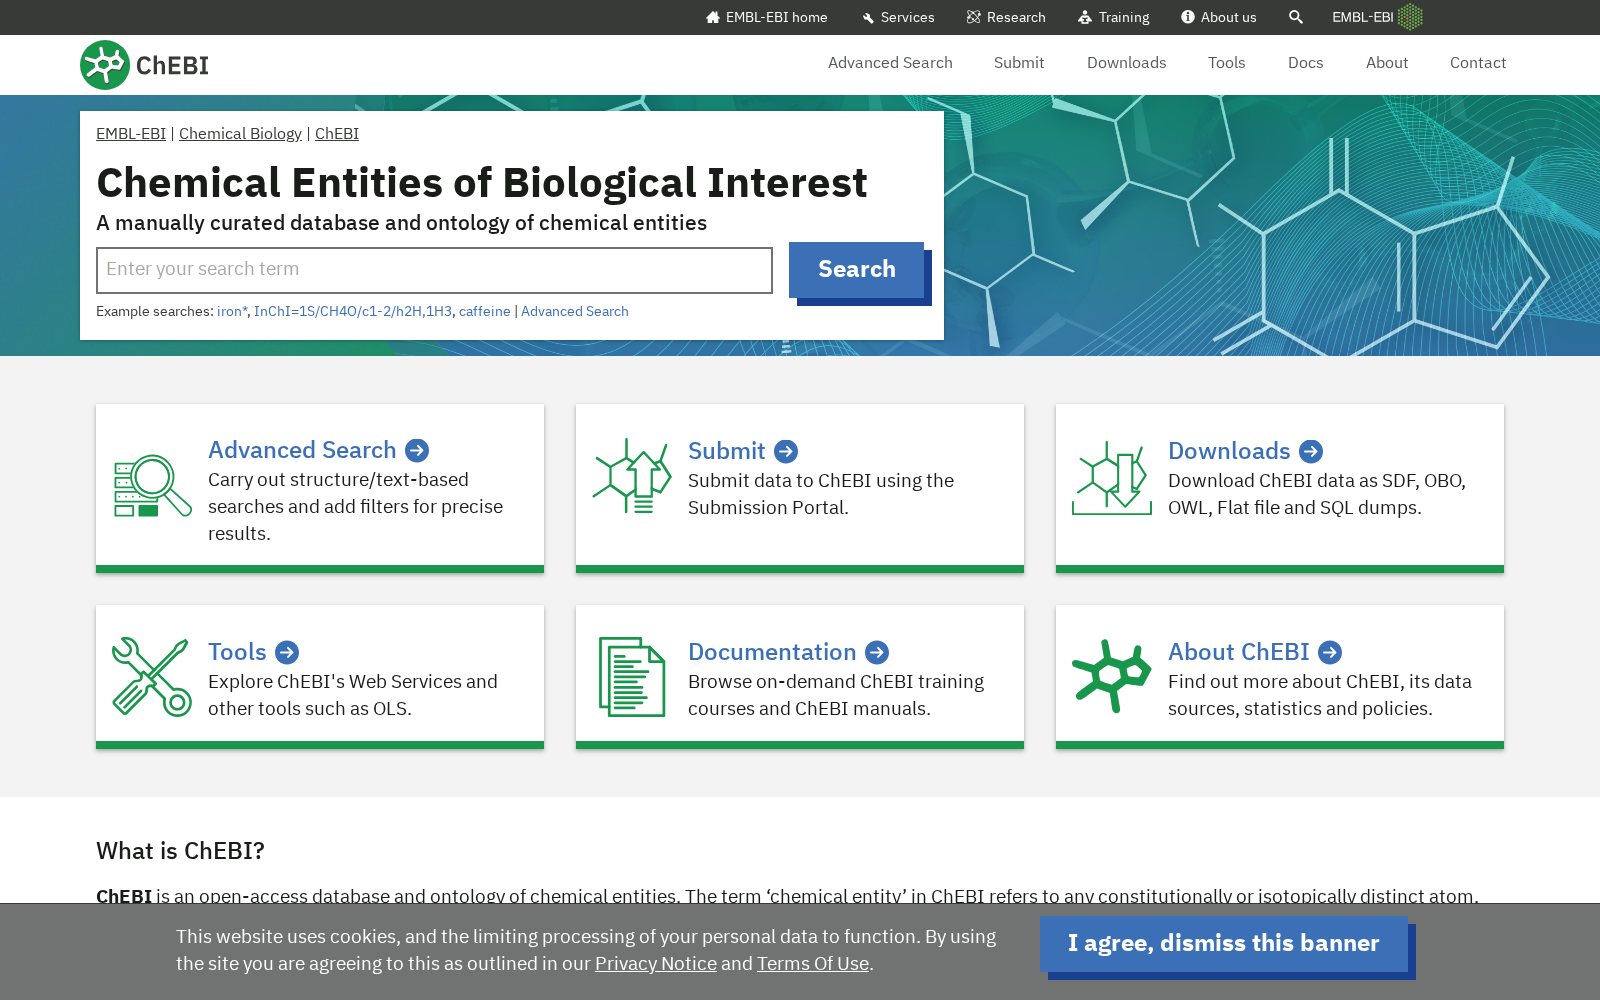Image resolution: width=1600 pixels, height=1000 pixels.
Task: Click the arrow circle beside Submit heading
Action: click(x=786, y=452)
